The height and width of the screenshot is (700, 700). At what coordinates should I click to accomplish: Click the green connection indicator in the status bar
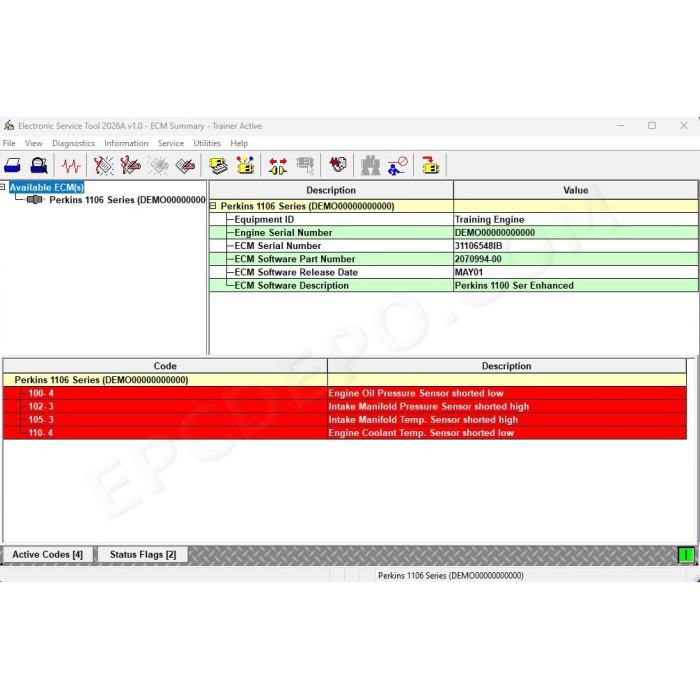pyautogui.click(x=686, y=555)
